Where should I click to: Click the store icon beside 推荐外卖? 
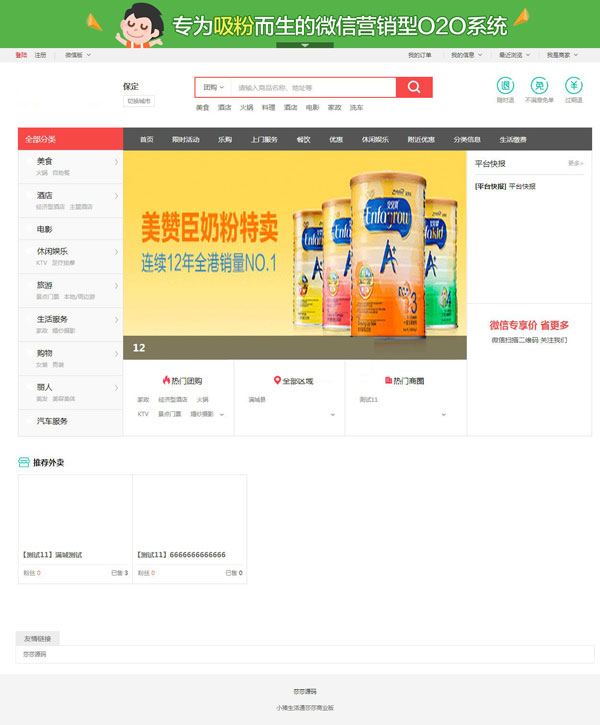24,462
